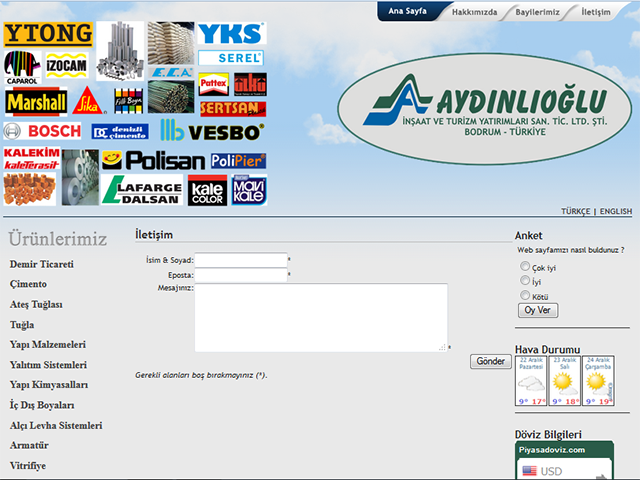The image size is (640, 480).
Task: Click the Sertsan brand logo
Action: coord(233,109)
